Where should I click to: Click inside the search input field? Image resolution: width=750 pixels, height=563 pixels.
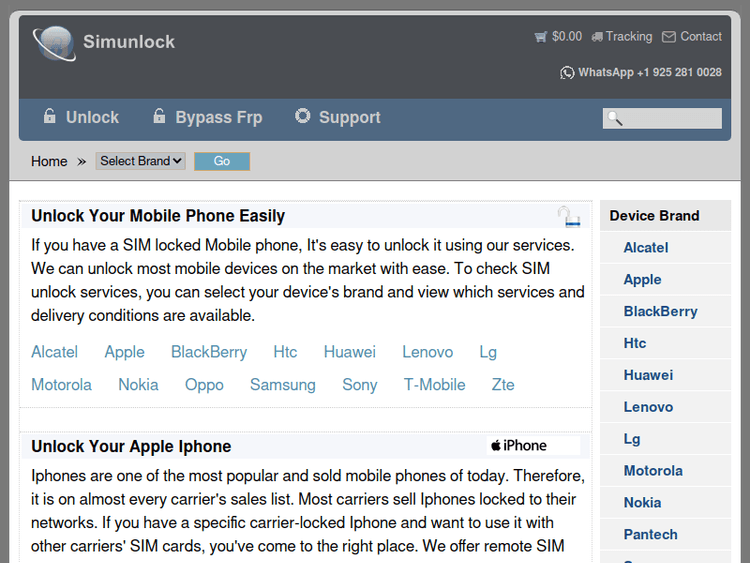click(668, 118)
